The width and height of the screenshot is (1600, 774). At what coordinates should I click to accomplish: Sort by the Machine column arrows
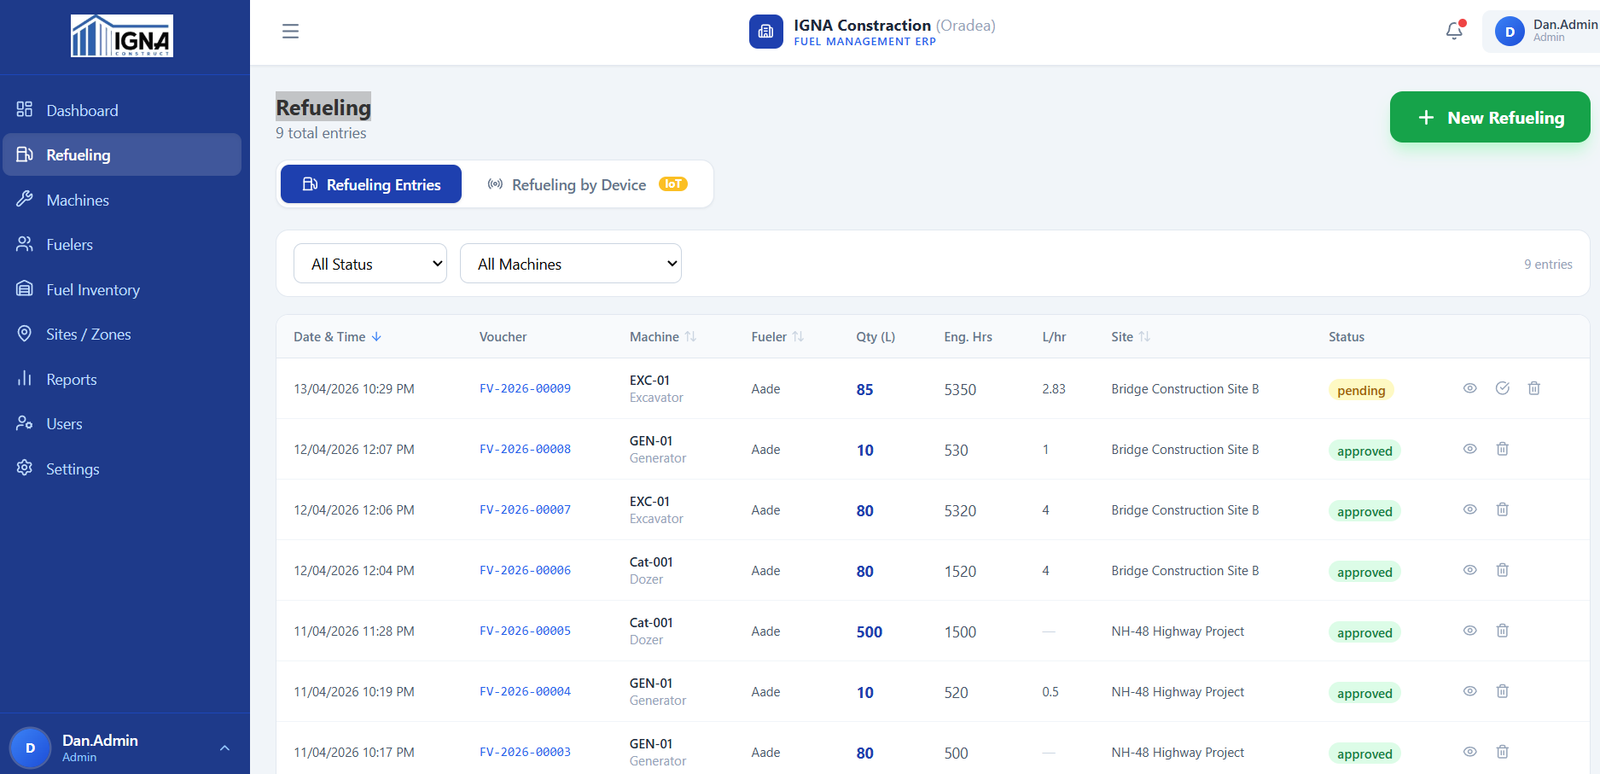point(690,337)
